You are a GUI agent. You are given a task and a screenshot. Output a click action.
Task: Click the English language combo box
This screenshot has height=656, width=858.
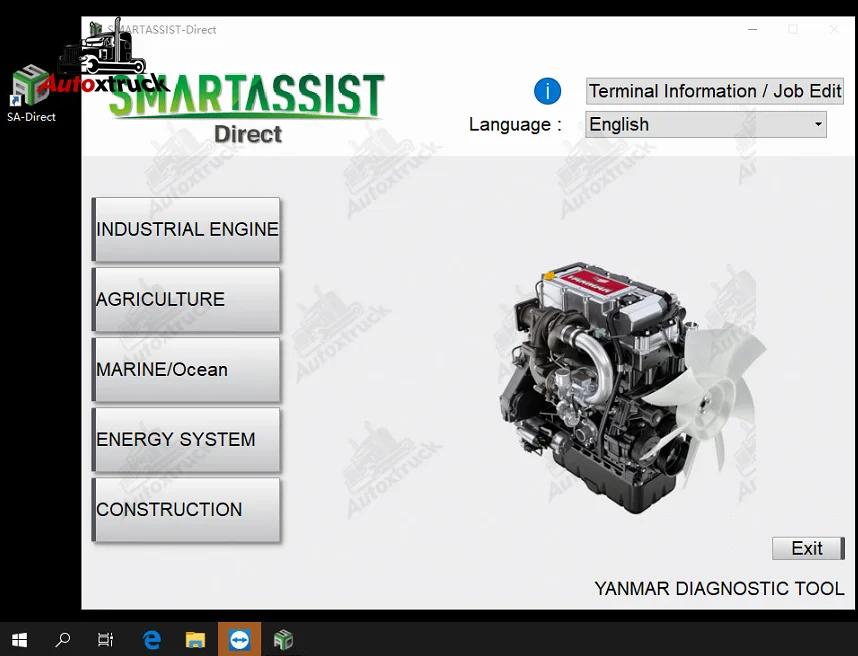point(706,124)
